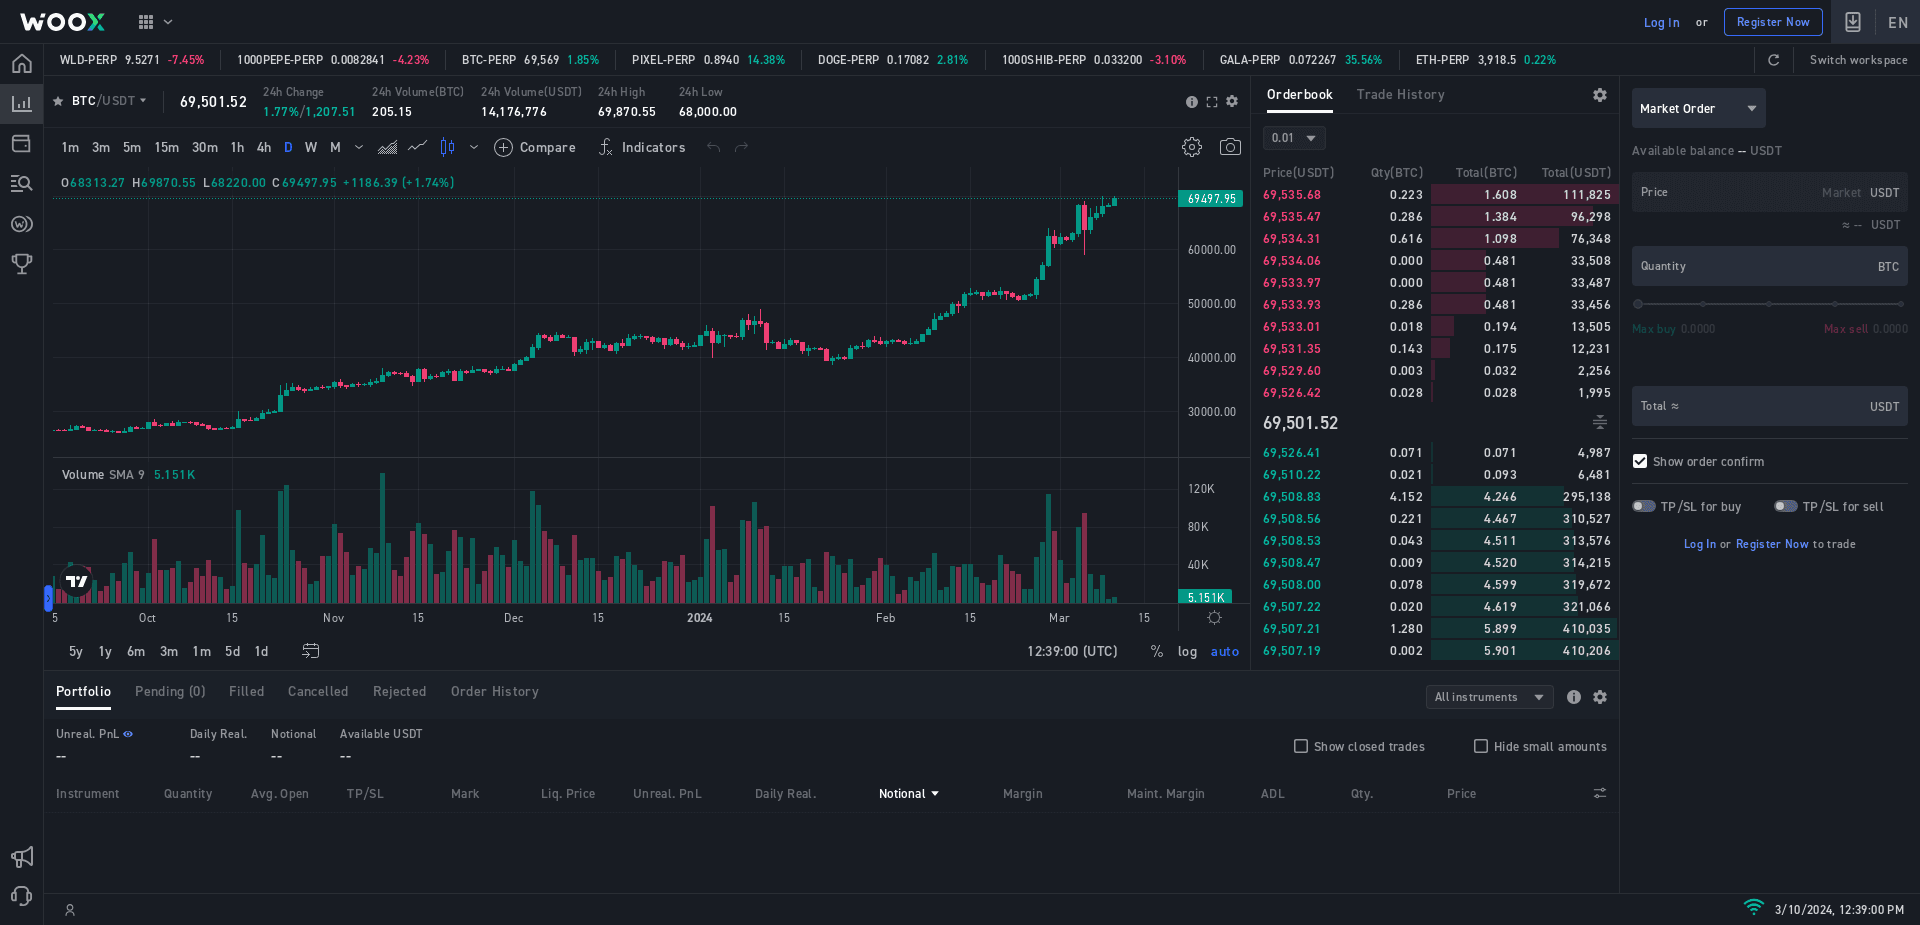Click Log In to trade link

pos(1699,543)
